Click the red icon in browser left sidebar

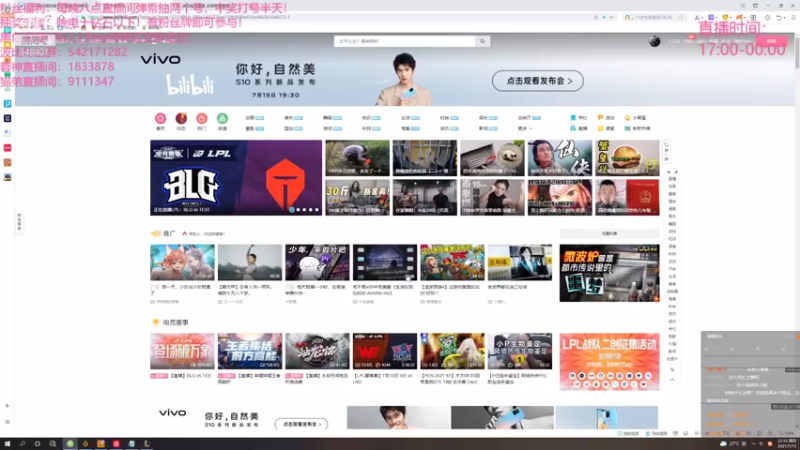point(7,148)
